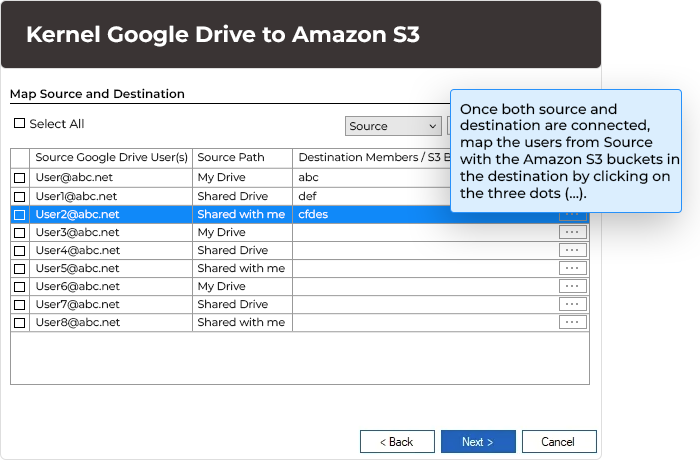Check the box for User@abc.net
The image size is (700, 460).
(20, 178)
